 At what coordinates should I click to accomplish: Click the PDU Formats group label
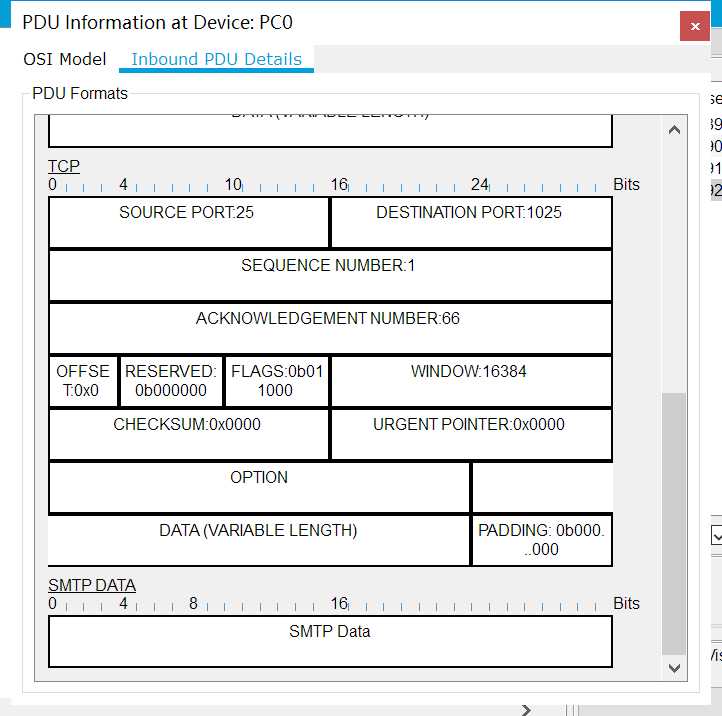point(80,93)
